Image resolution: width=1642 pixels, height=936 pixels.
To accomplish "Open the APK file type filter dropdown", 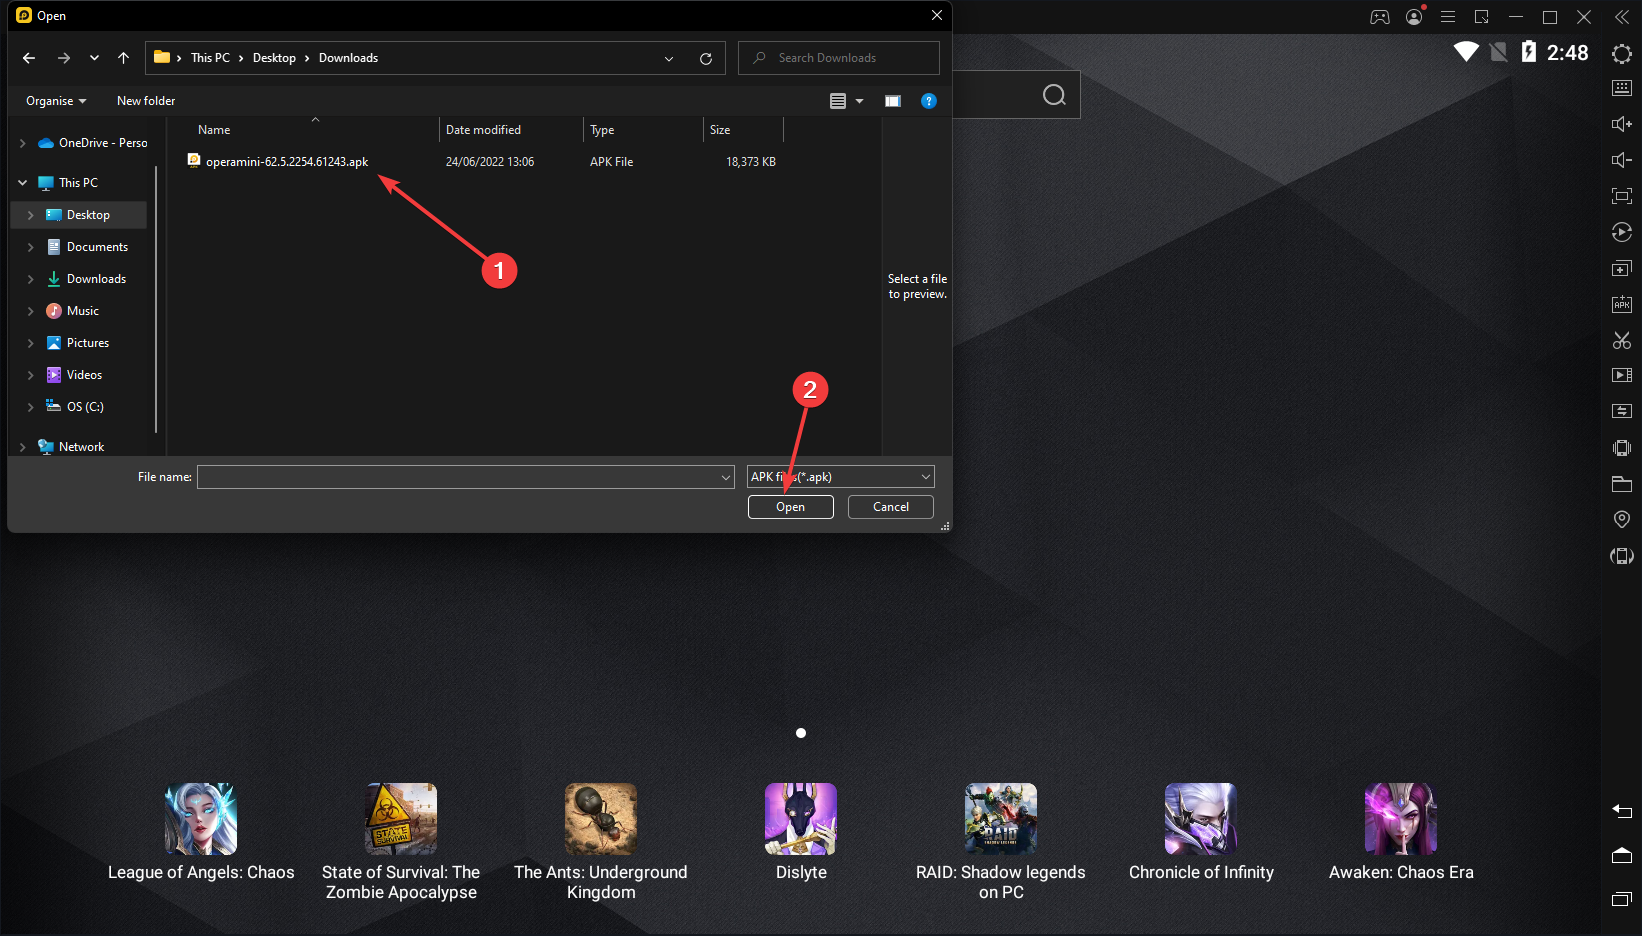I will tap(841, 477).
